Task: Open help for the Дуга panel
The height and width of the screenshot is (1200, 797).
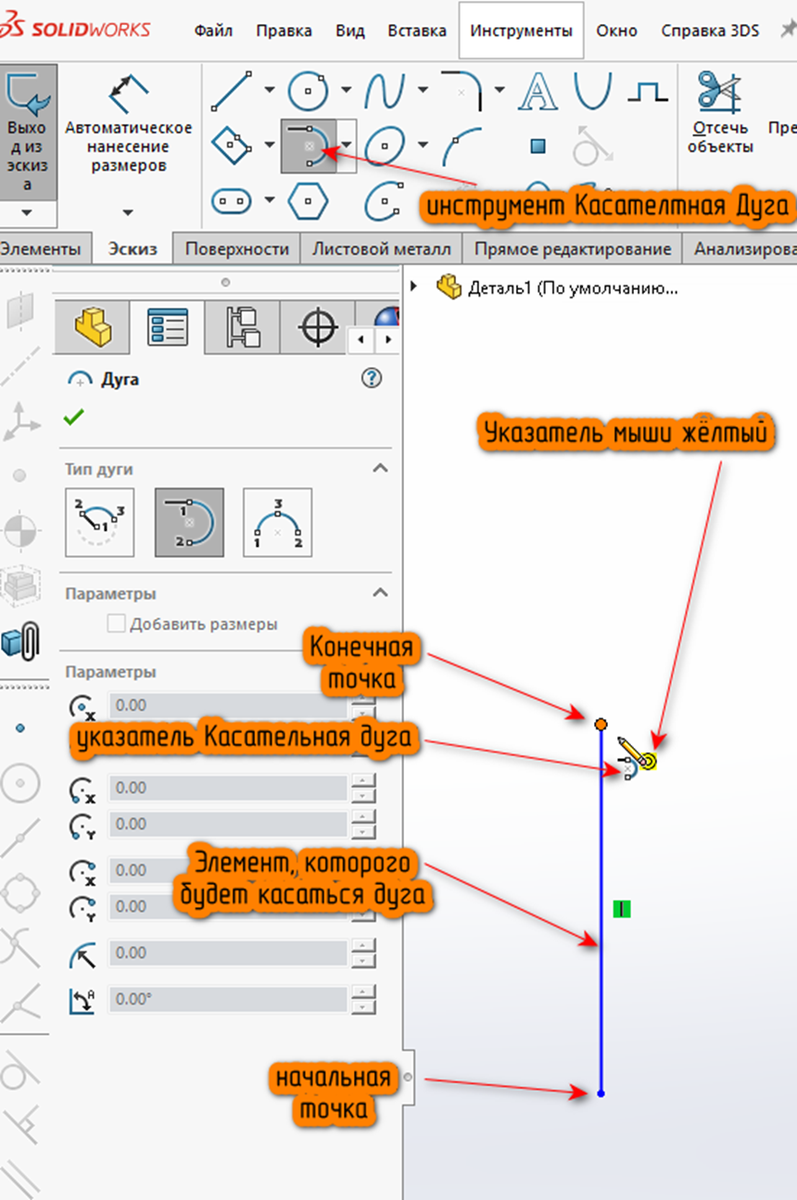Action: coord(372,378)
